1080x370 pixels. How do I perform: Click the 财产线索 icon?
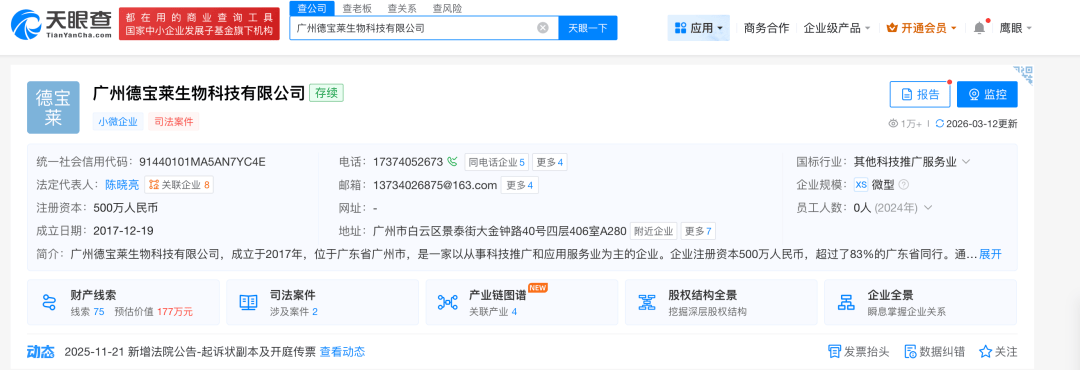(x=49, y=302)
